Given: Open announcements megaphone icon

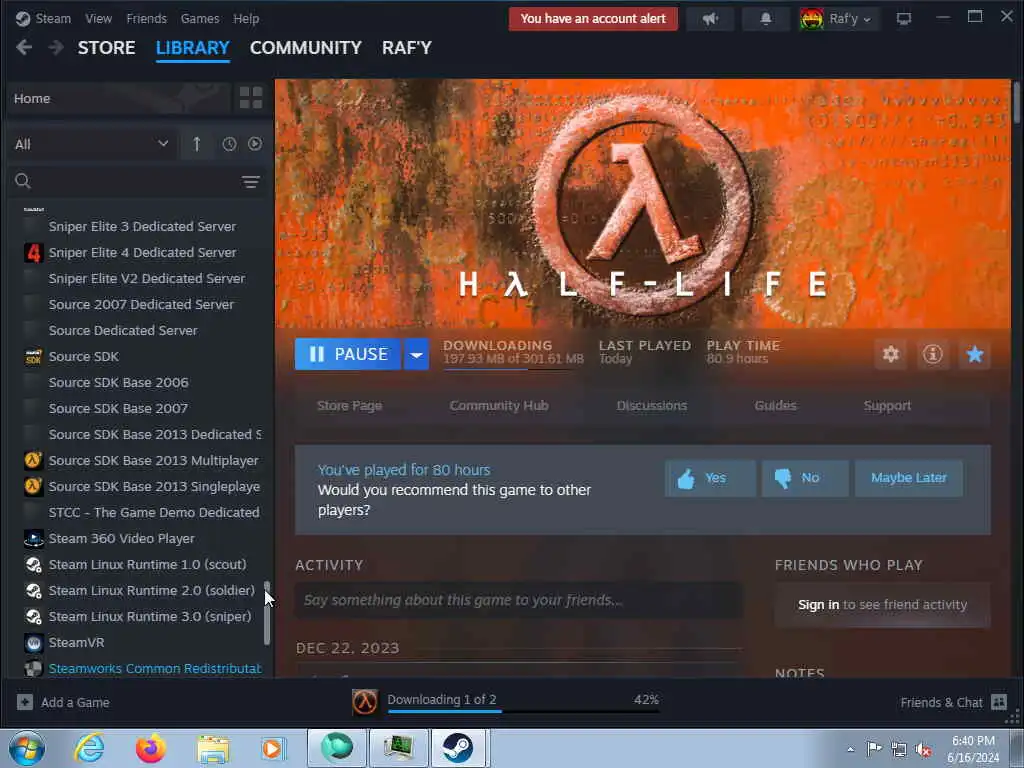Looking at the screenshot, I should pos(711,19).
